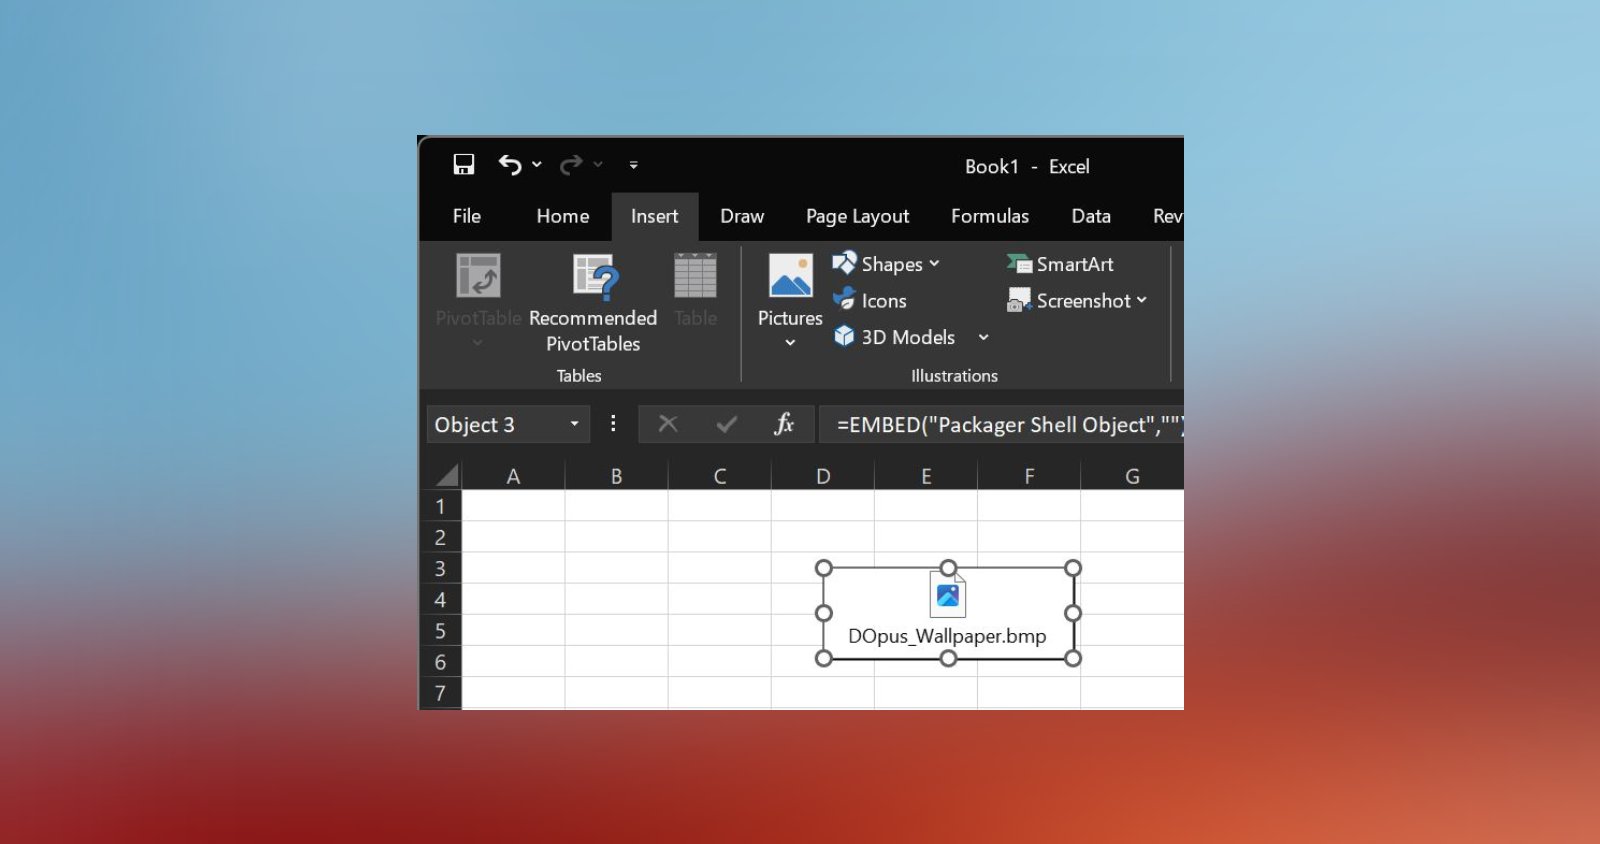Select row 6 header
Viewport: 1600px width, 844px height.
pyautogui.click(x=440, y=661)
